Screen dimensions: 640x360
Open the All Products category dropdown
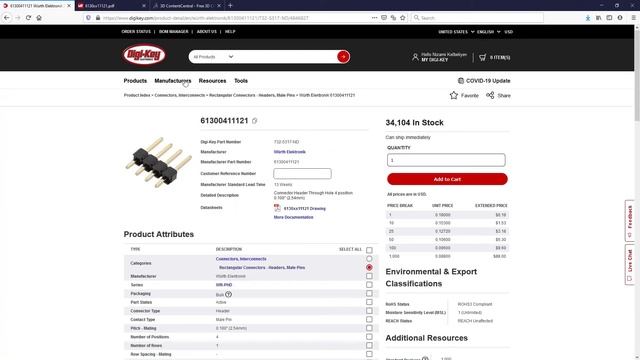pos(213,57)
